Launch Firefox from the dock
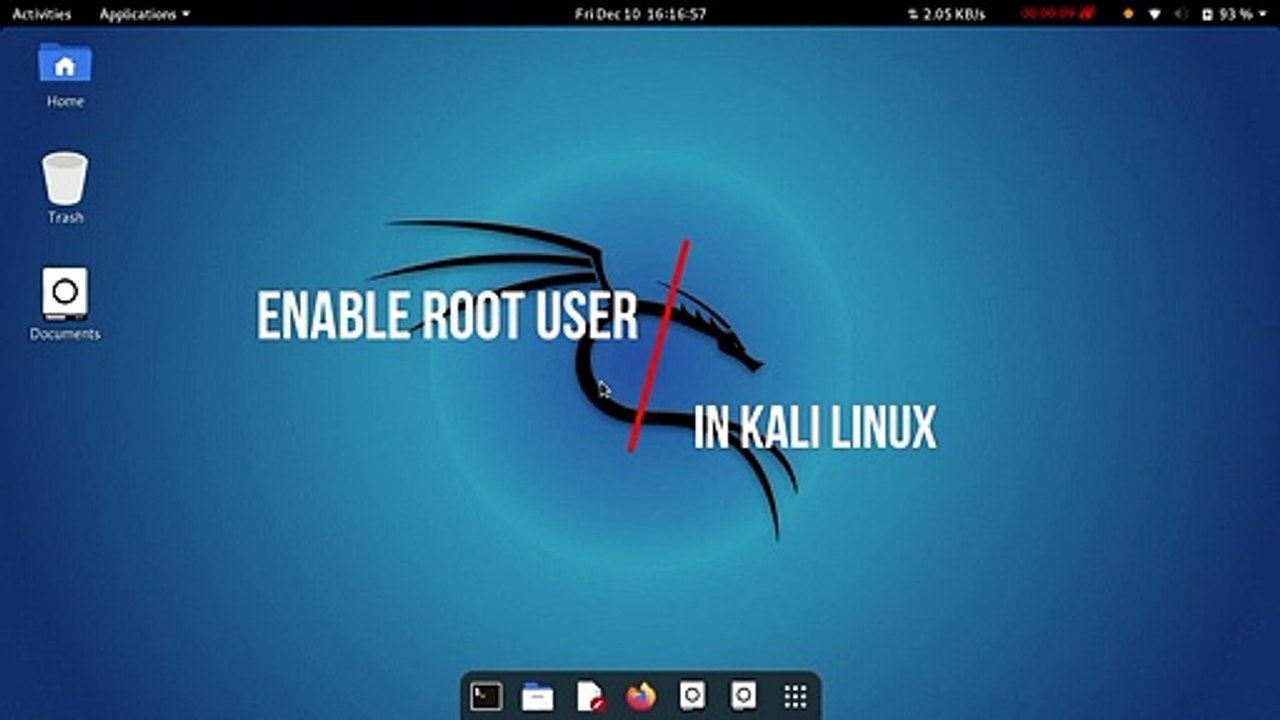1280x720 pixels. [641, 695]
